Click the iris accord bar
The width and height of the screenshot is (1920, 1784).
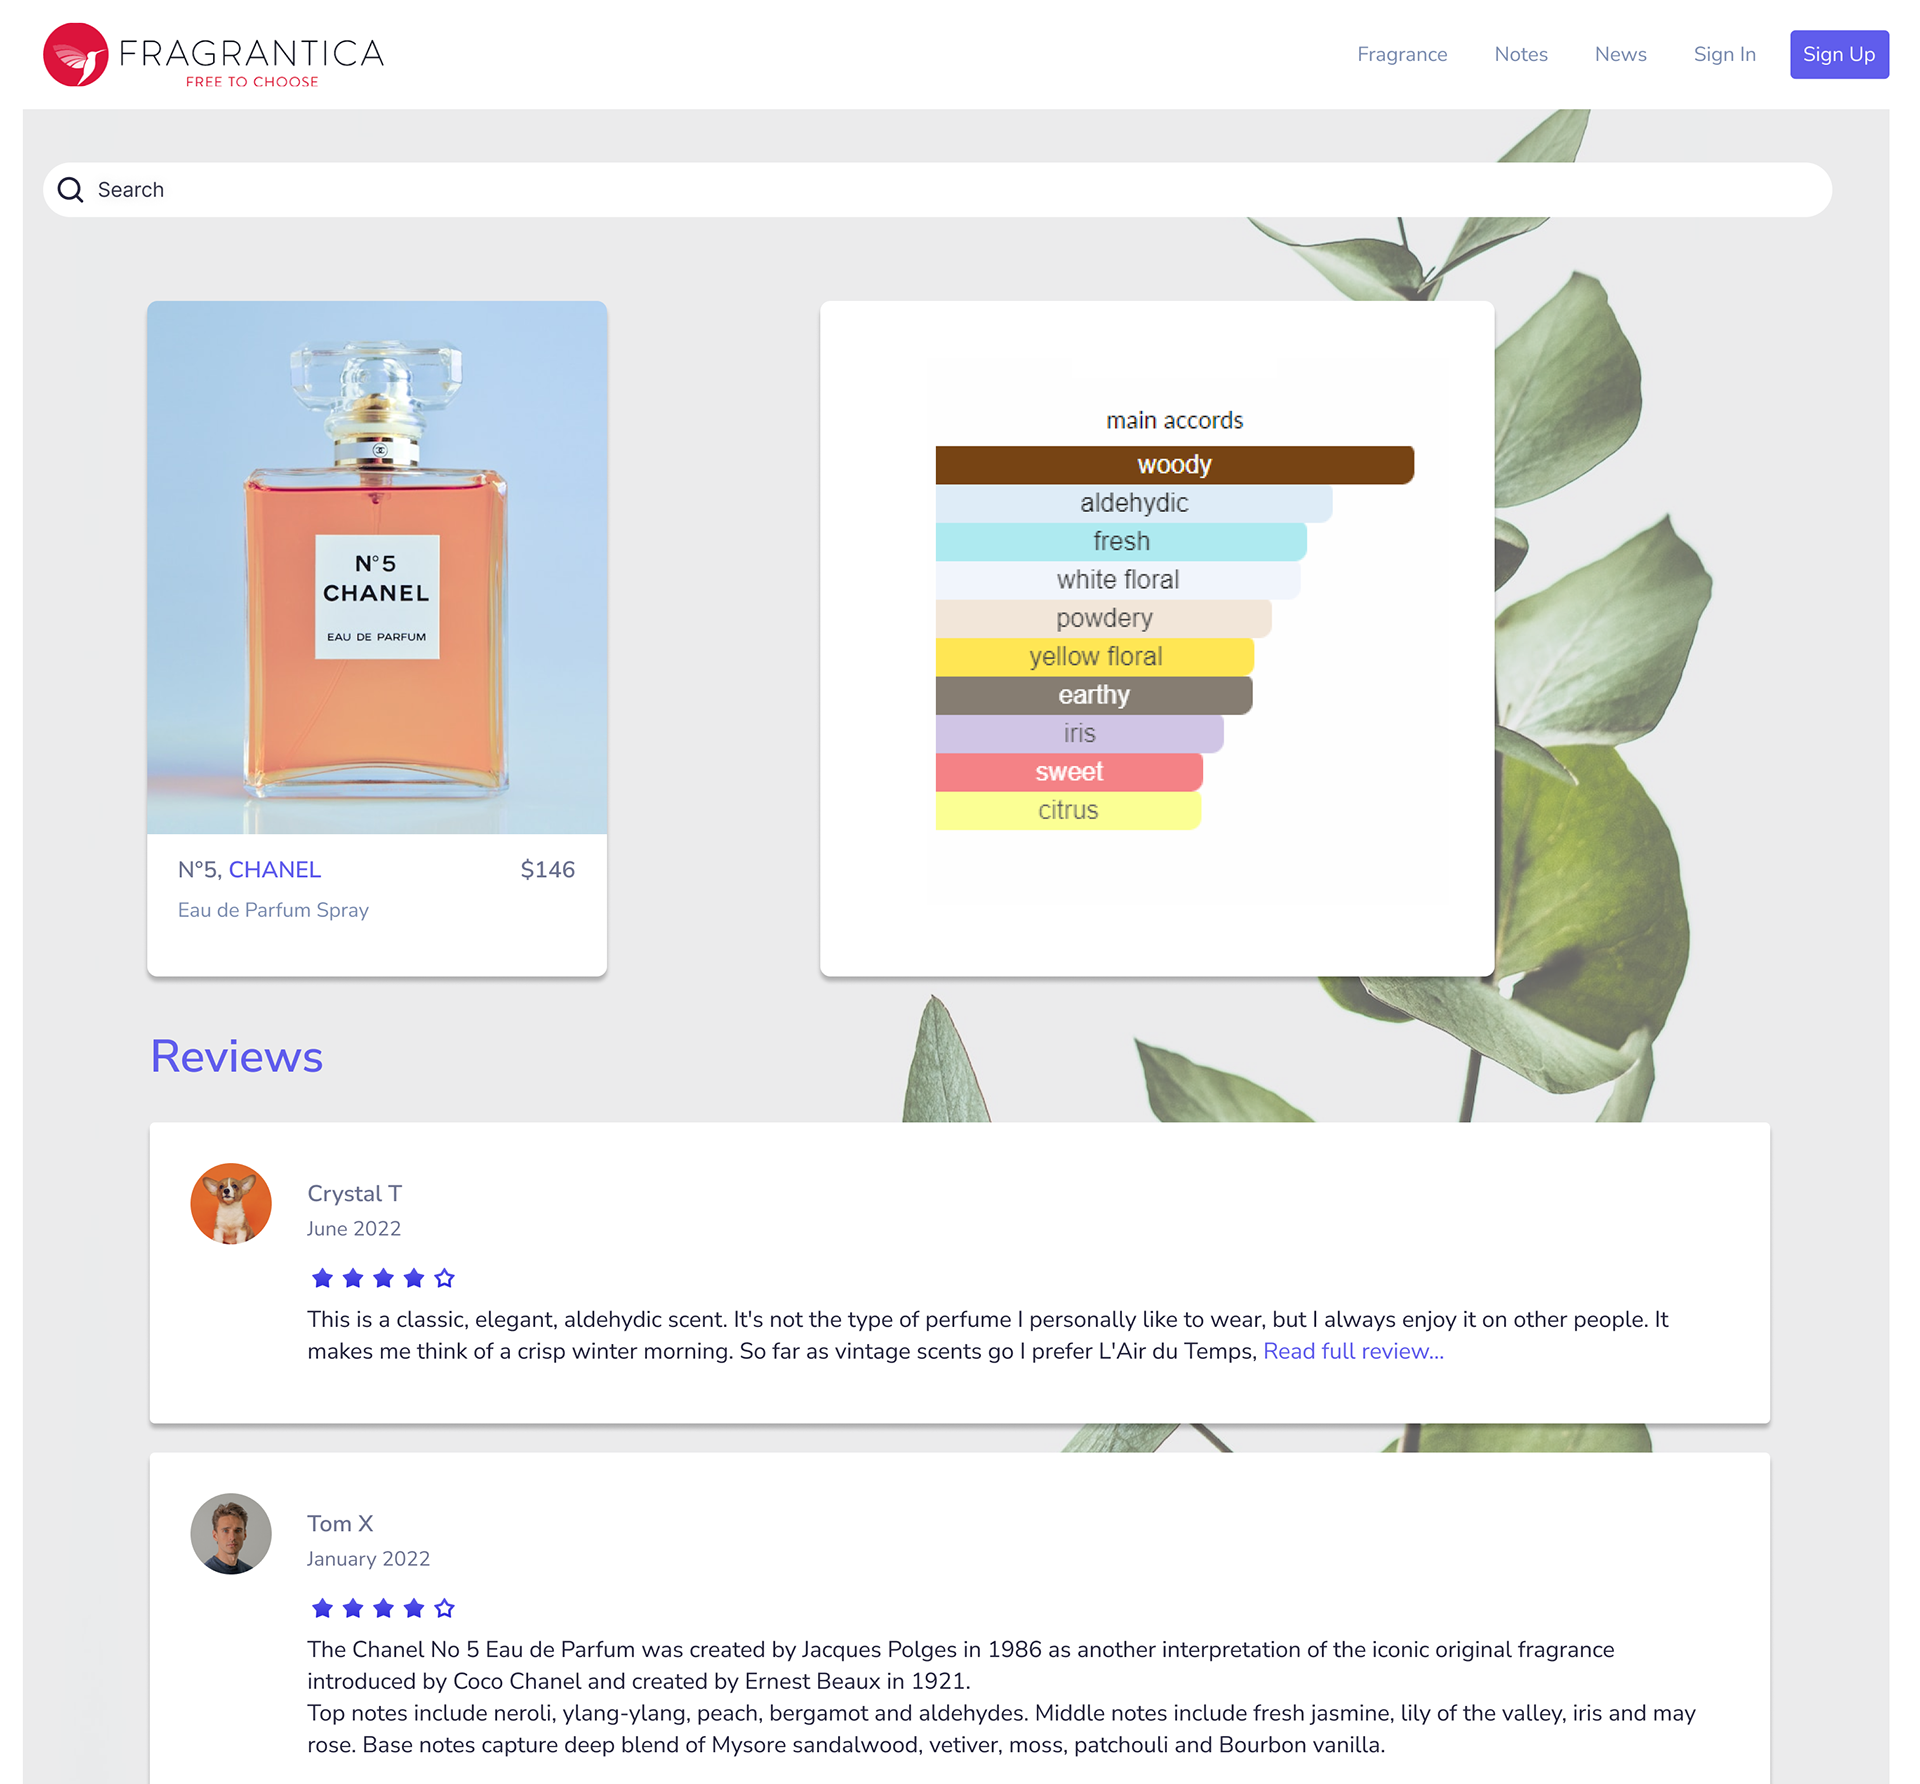point(1080,733)
